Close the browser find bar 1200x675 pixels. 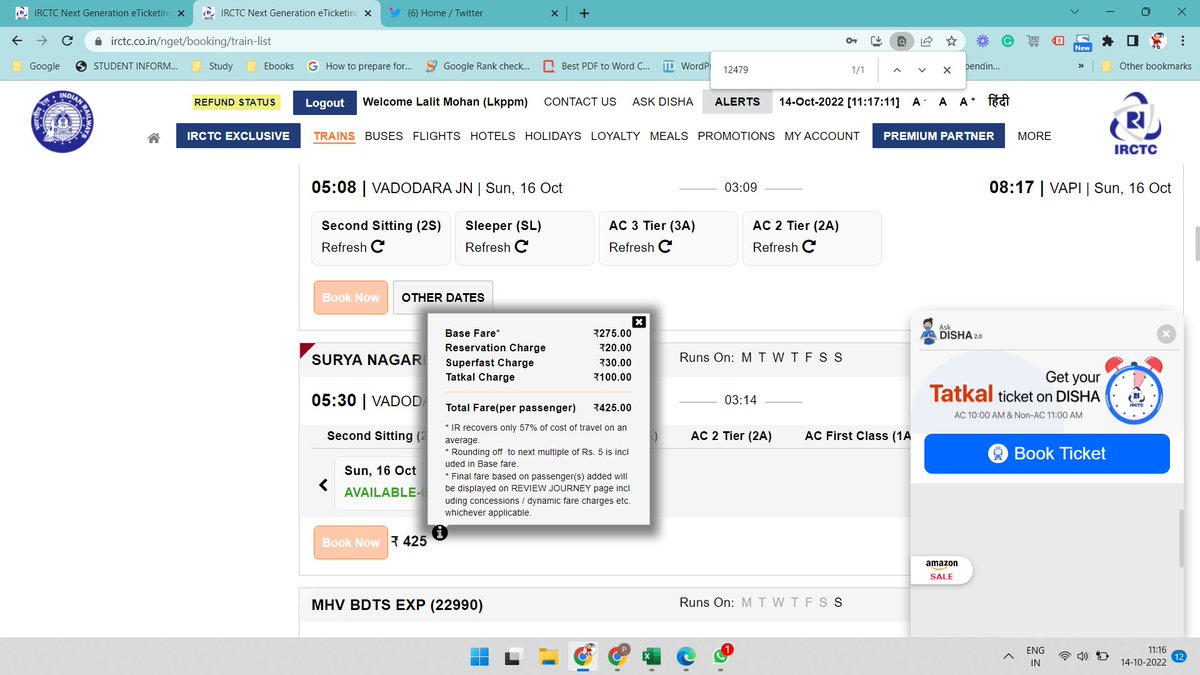947,70
